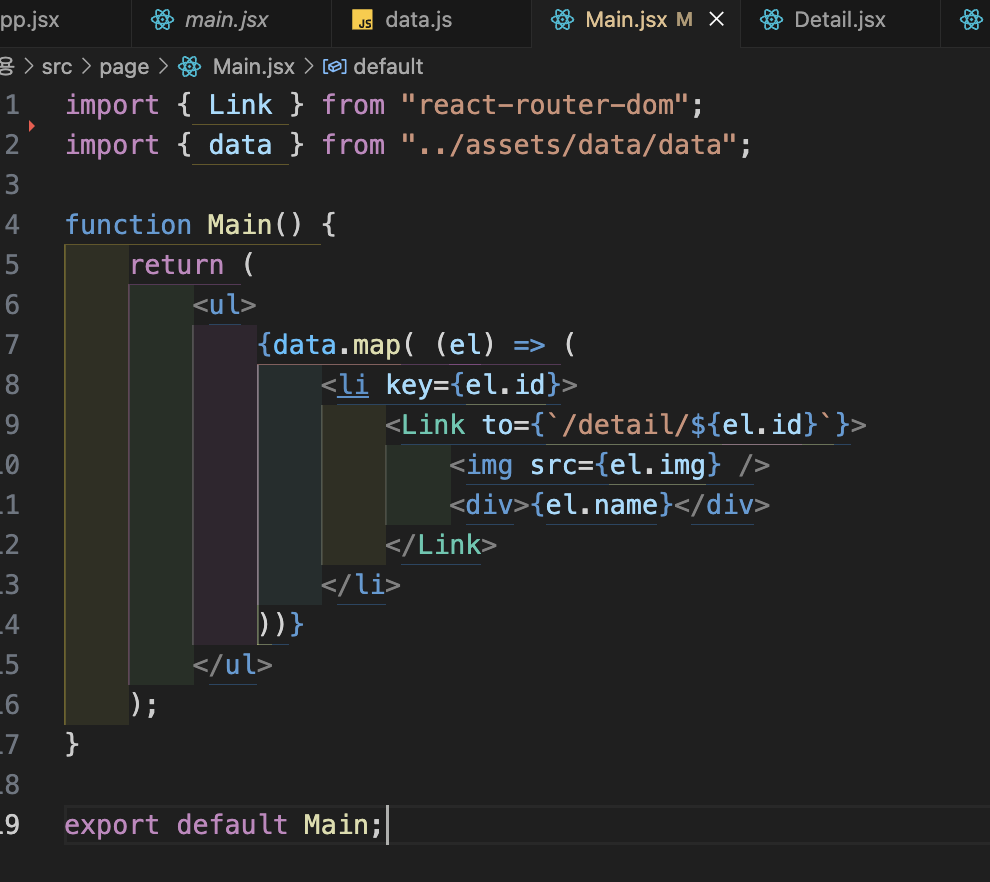This screenshot has width=990, height=882.
Task: Click Main.jsx in the breadcrumb
Action: pos(254,66)
